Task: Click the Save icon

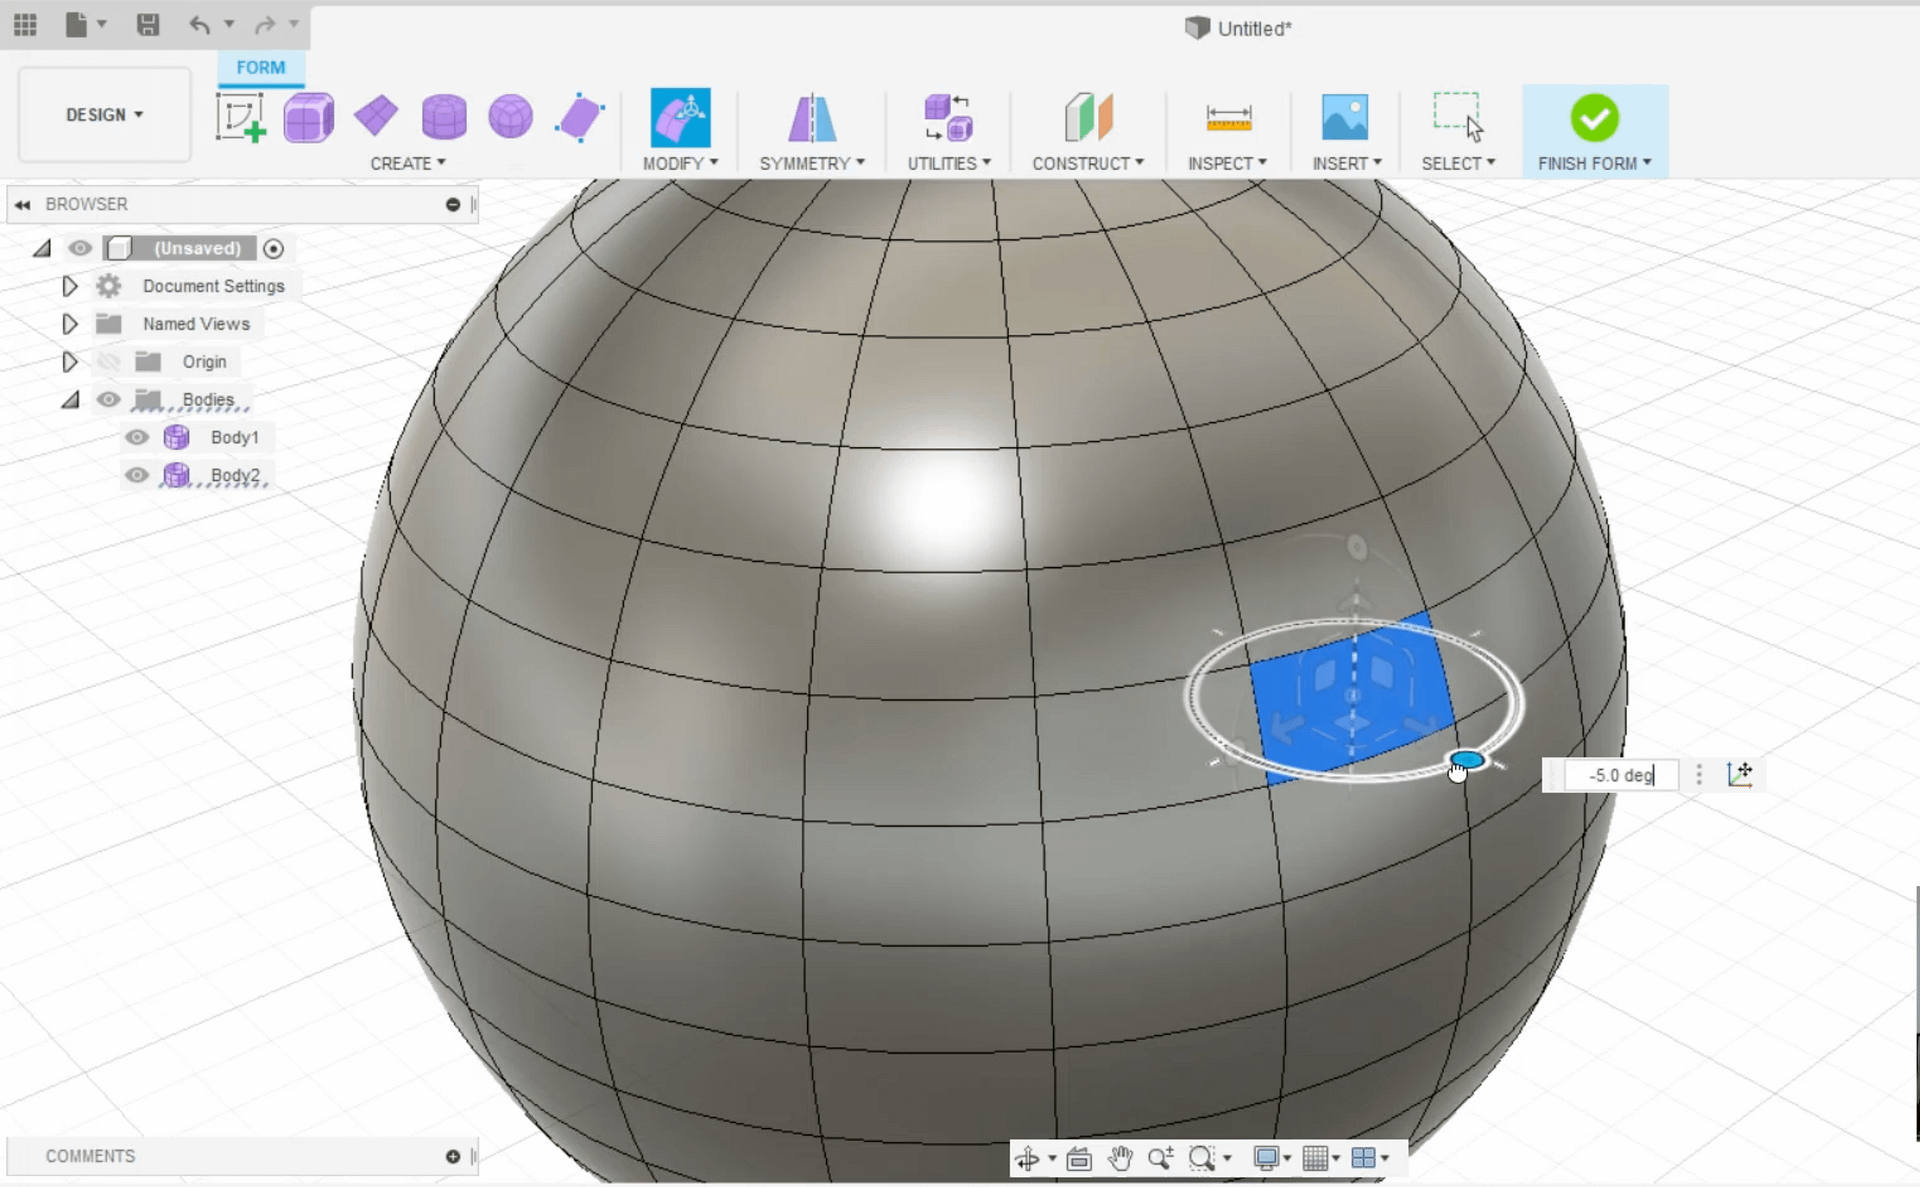Action: 148,25
